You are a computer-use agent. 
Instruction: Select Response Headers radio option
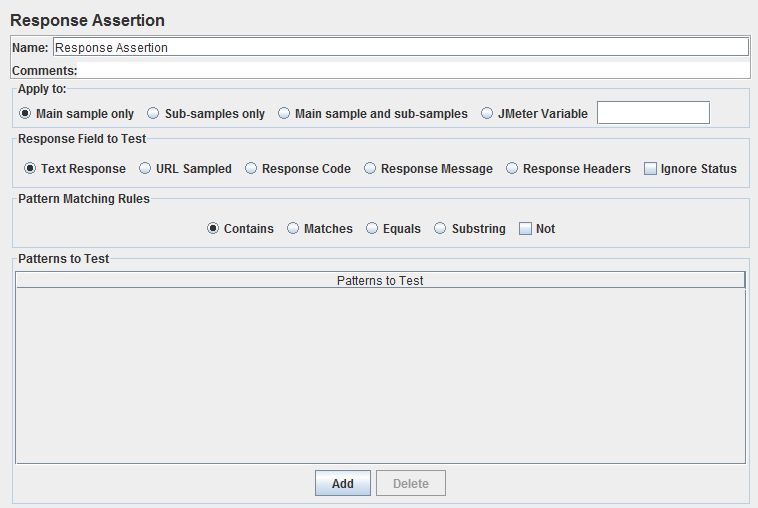512,169
